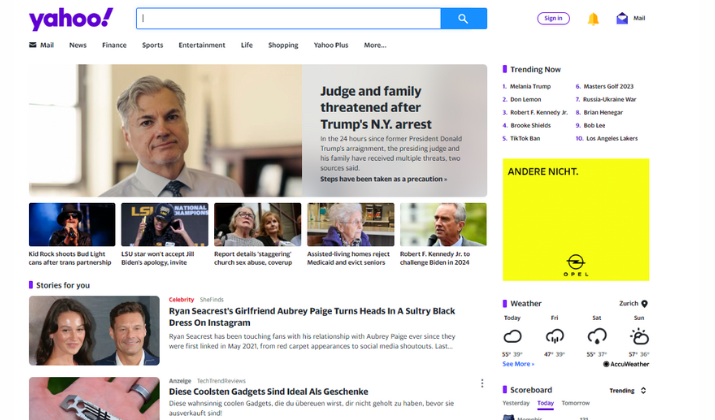Screen dimensions: 715x420
Task: Open LSU star story thumbnail
Action: [165, 225]
